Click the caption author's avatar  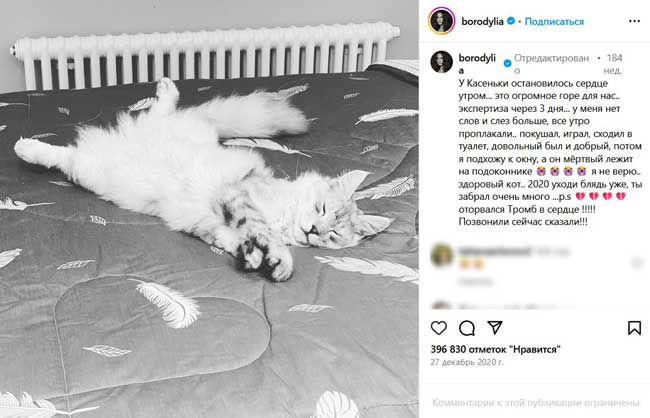[x=441, y=62]
